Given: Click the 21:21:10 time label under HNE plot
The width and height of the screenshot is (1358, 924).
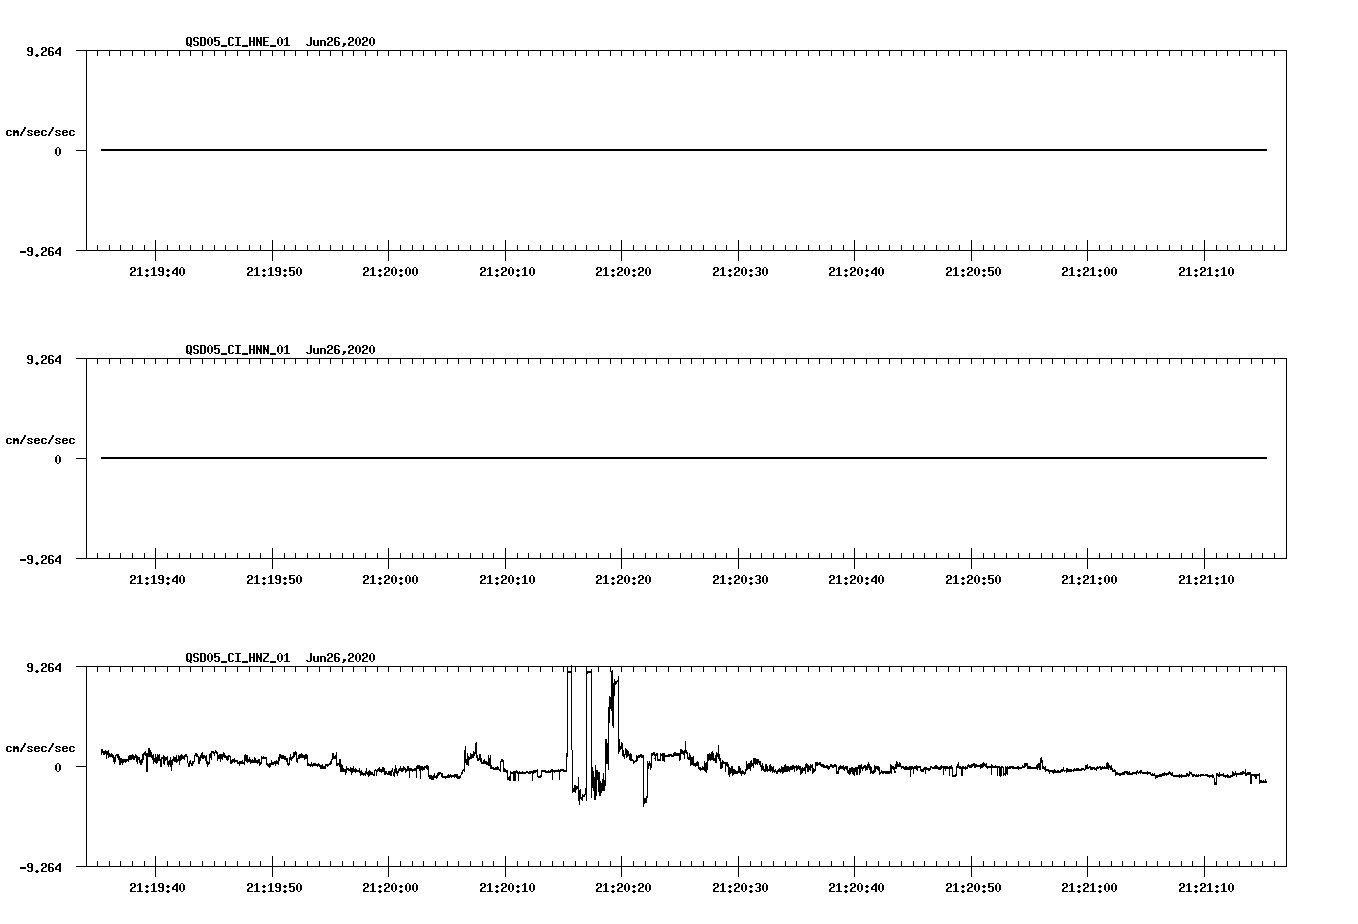Looking at the screenshot, I should [1206, 272].
